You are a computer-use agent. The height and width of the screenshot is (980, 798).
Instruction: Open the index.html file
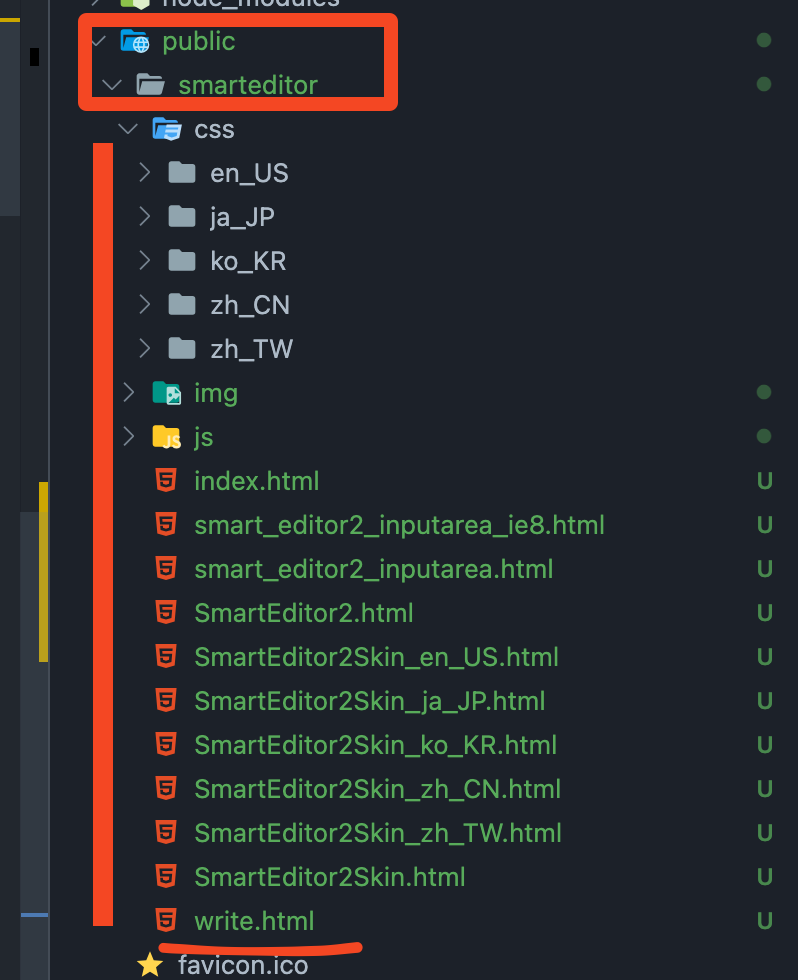click(257, 481)
